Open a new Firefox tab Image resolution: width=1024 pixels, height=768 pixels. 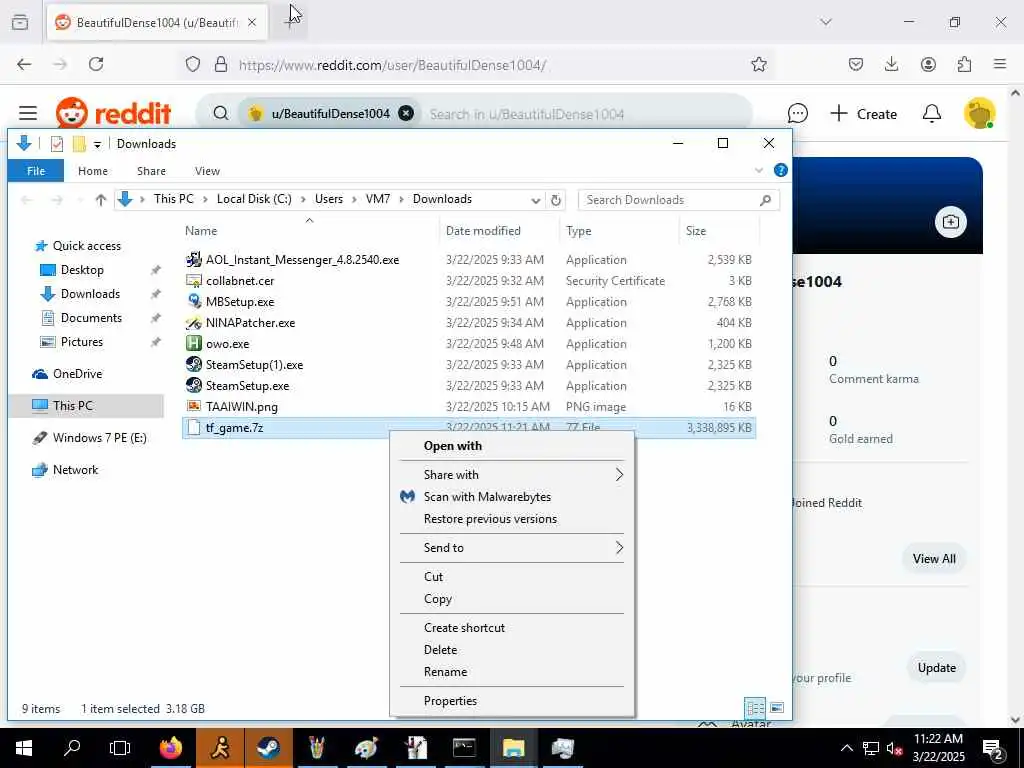point(289,22)
